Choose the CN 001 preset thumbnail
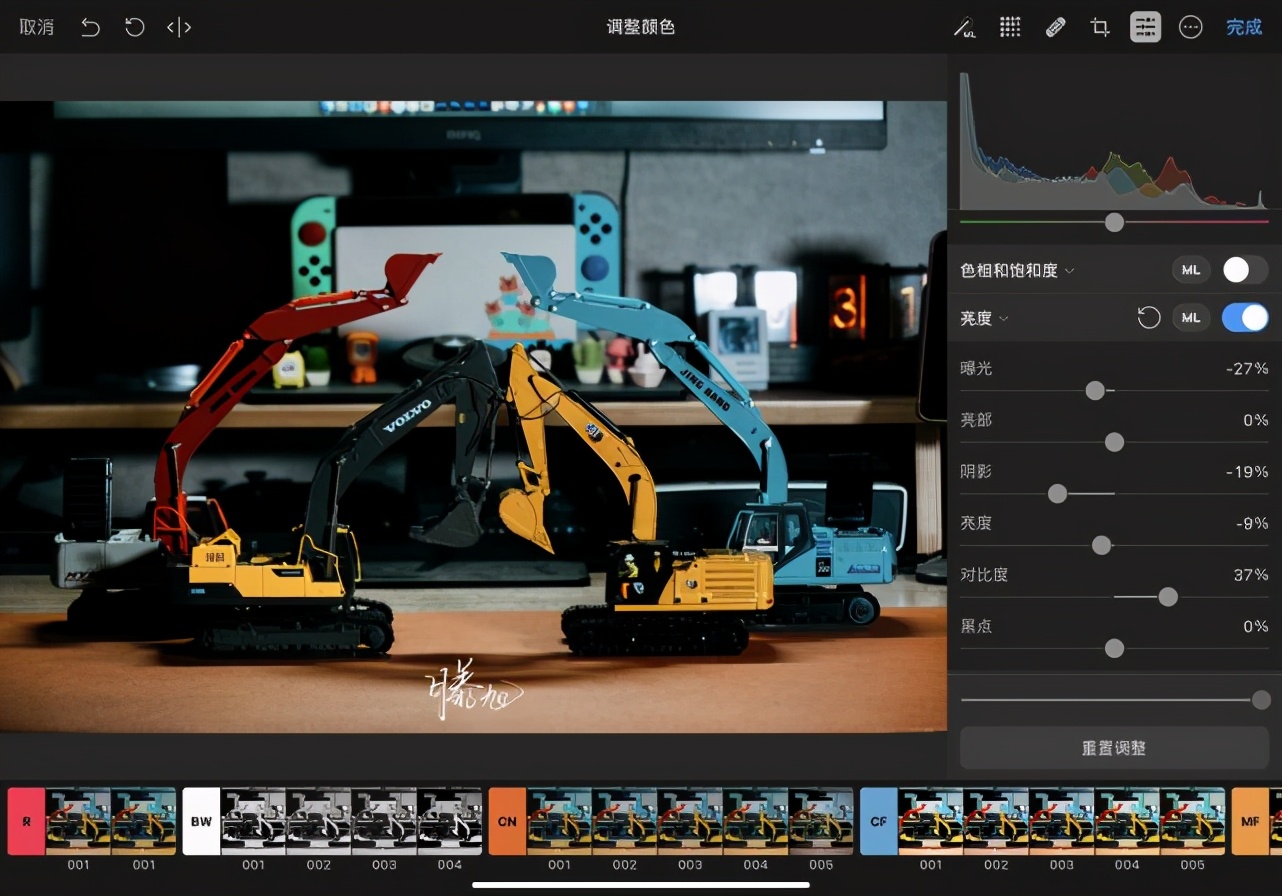 tap(559, 821)
